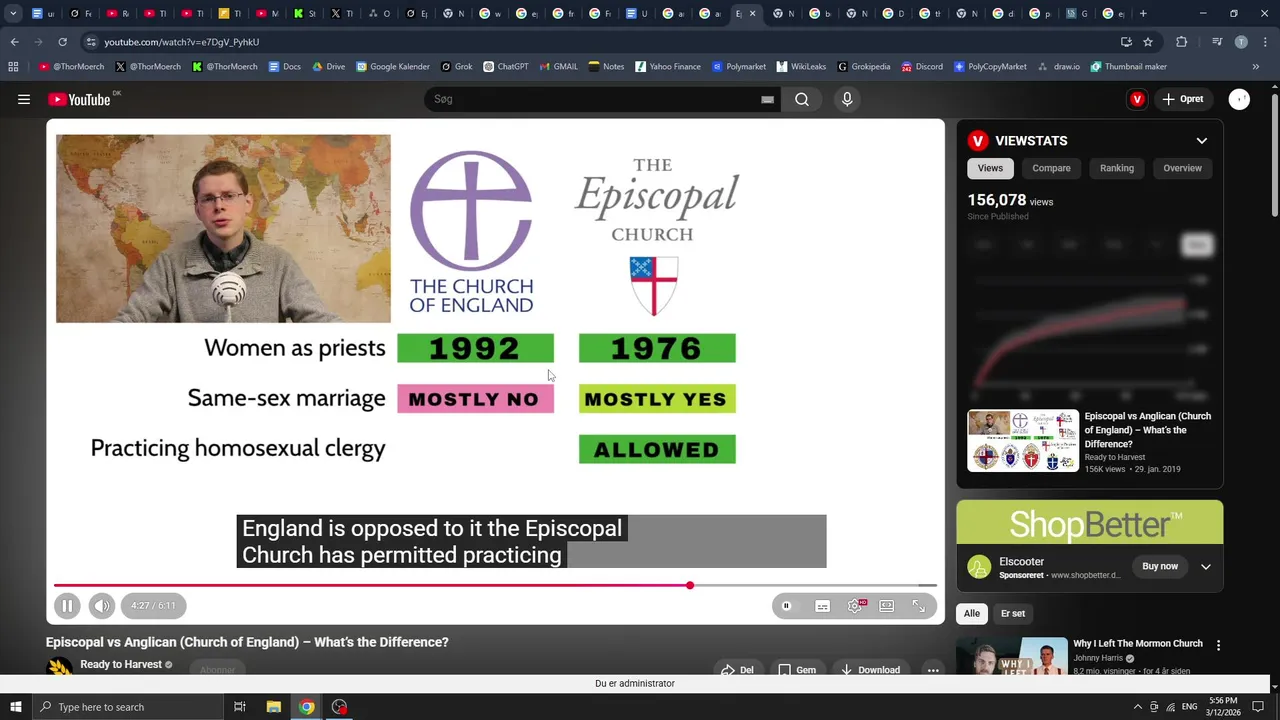Screen dimensions: 1280x720
Task: Start voice search with microphone icon
Action: pyautogui.click(x=847, y=99)
